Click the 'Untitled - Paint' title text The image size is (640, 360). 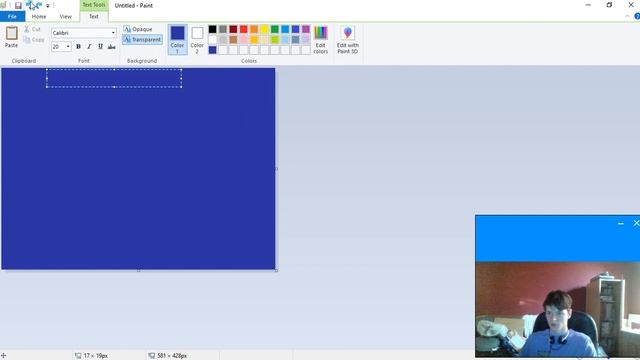pyautogui.click(x=133, y=5)
